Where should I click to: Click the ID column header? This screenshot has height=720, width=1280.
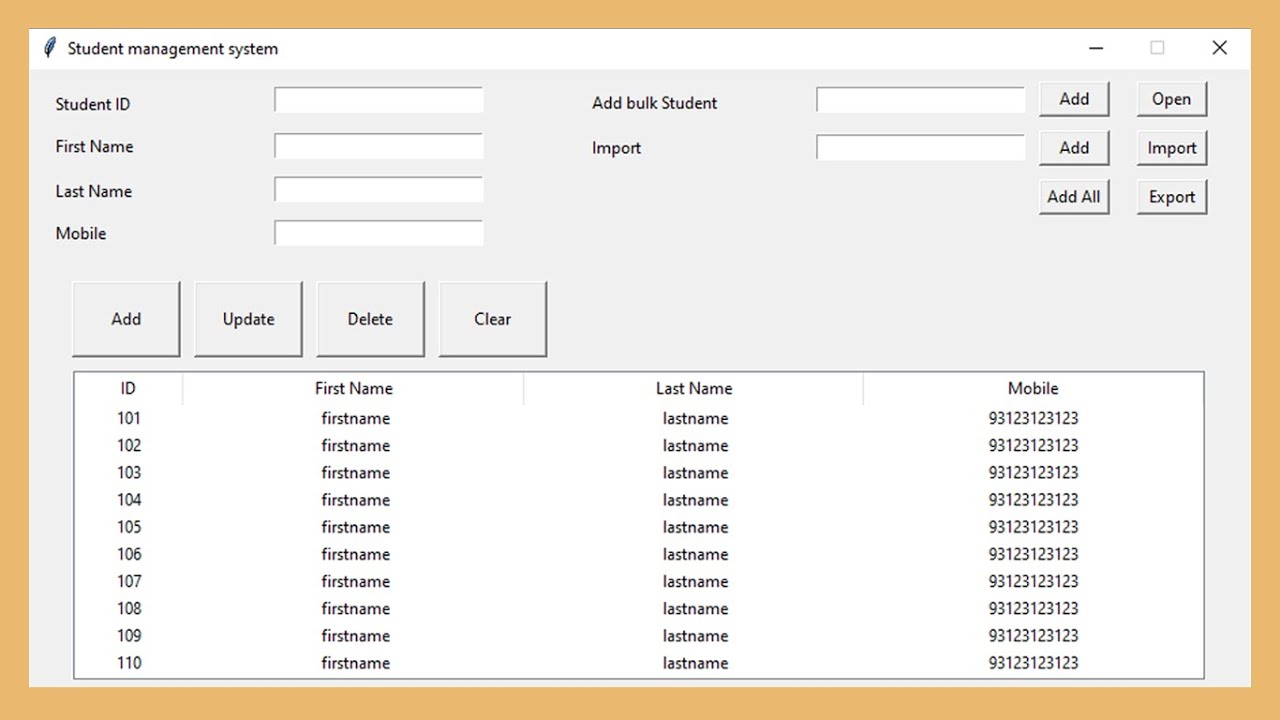(x=128, y=388)
